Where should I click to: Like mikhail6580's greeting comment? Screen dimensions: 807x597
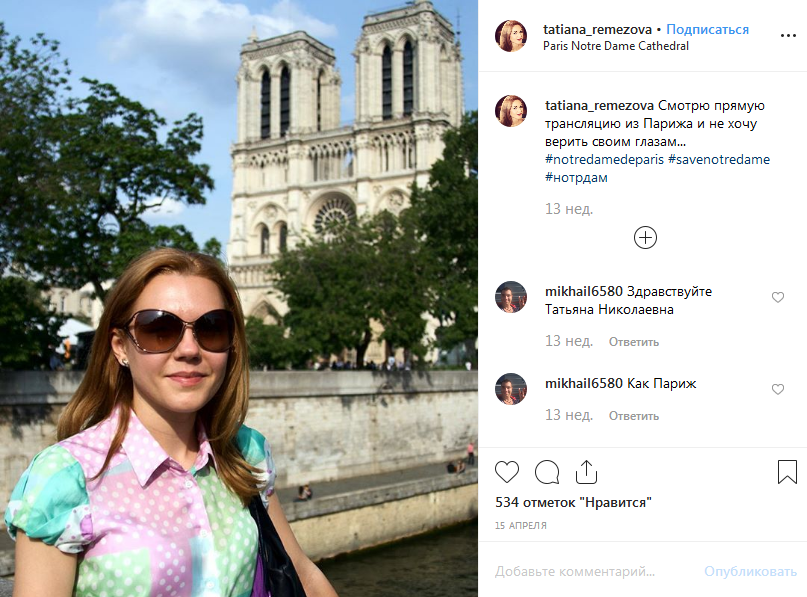point(778,298)
